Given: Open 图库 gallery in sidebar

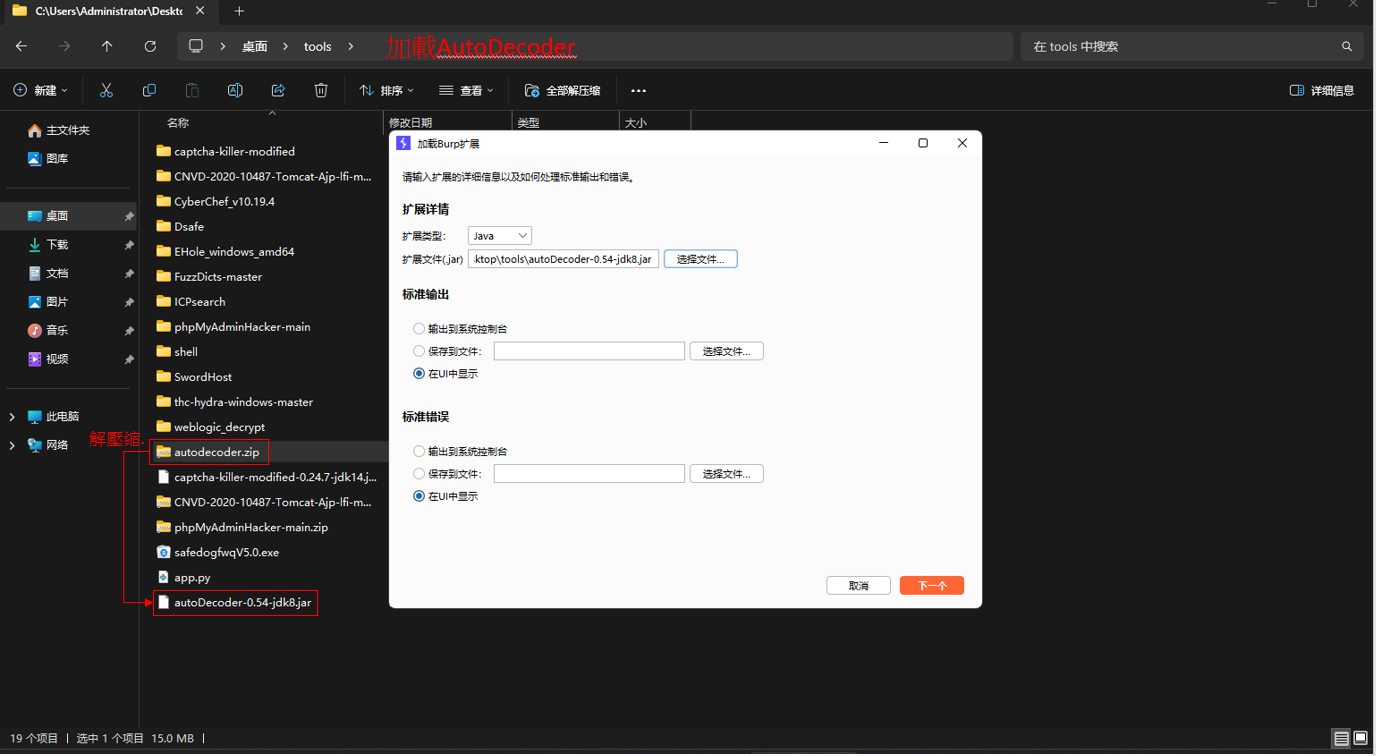Looking at the screenshot, I should click(x=48, y=158).
